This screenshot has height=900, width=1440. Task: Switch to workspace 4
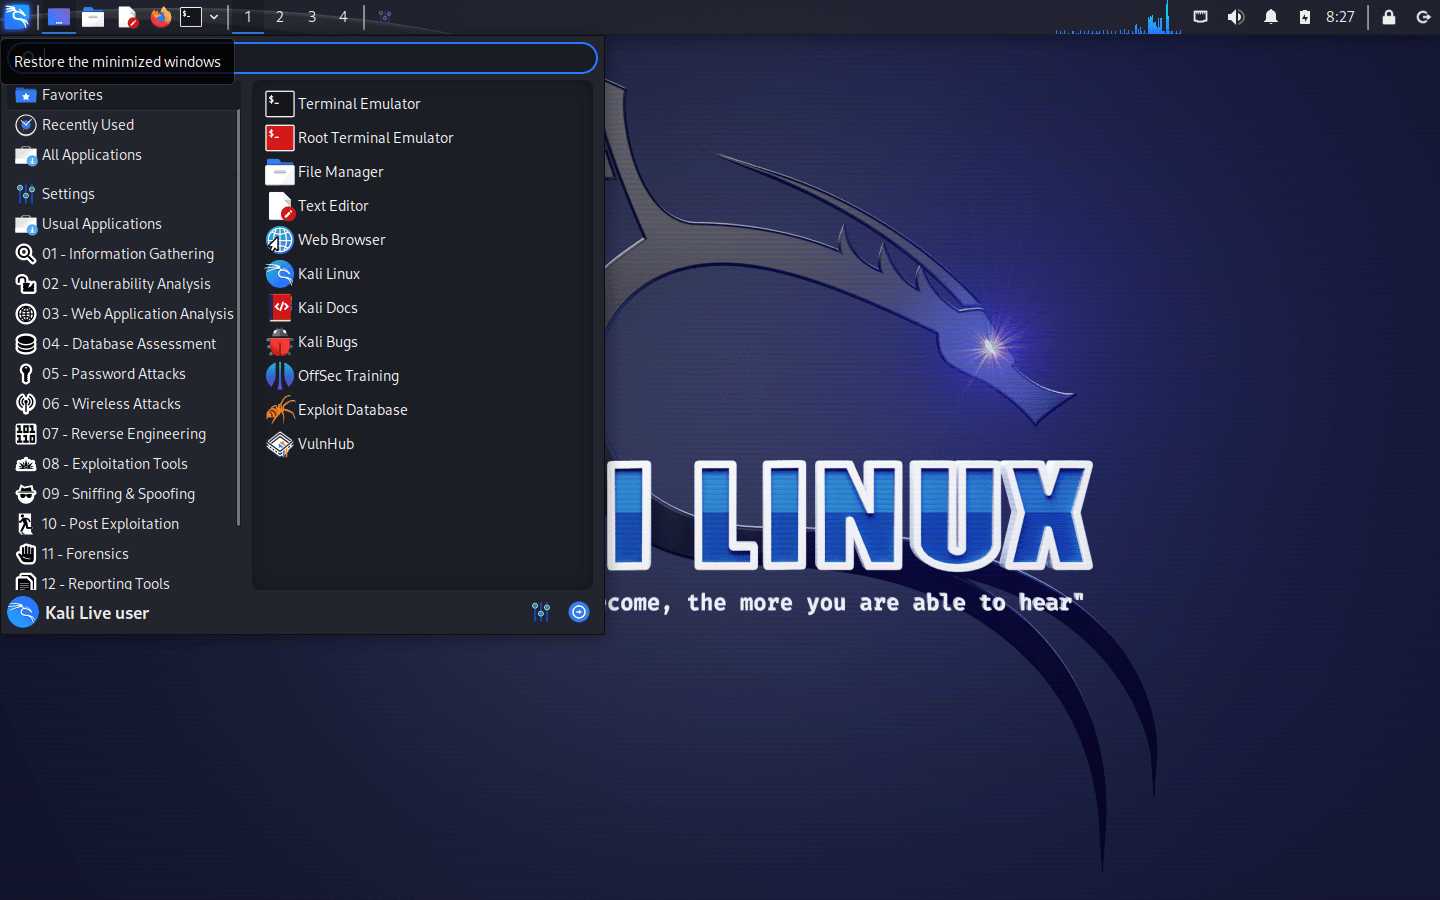(343, 17)
